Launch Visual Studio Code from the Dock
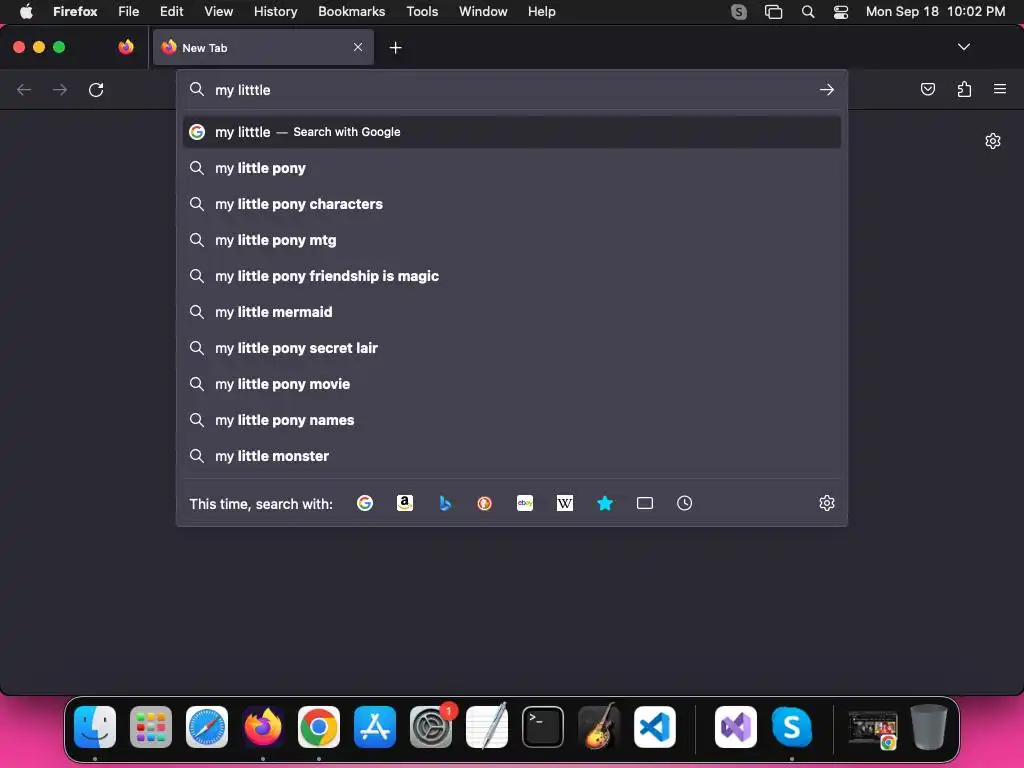The width and height of the screenshot is (1024, 768). coord(654,727)
